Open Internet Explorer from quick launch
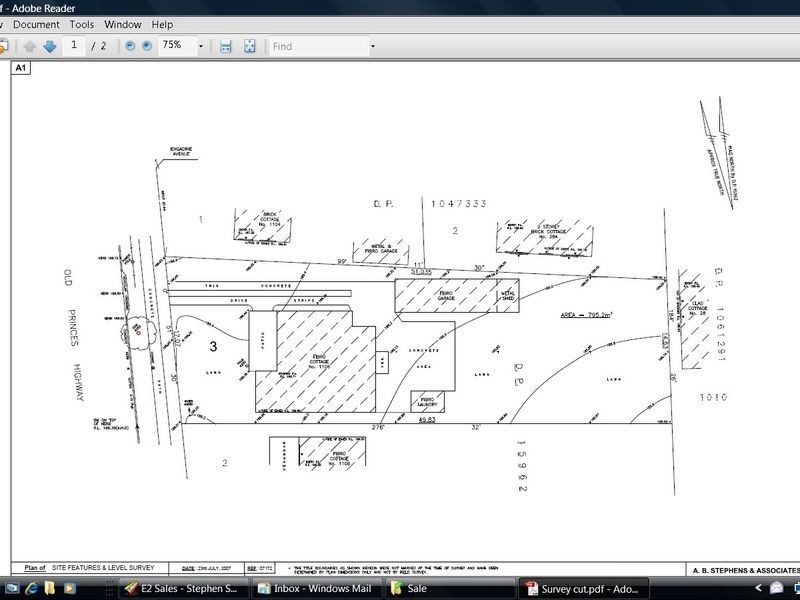This screenshot has height=600, width=800. 32,588
